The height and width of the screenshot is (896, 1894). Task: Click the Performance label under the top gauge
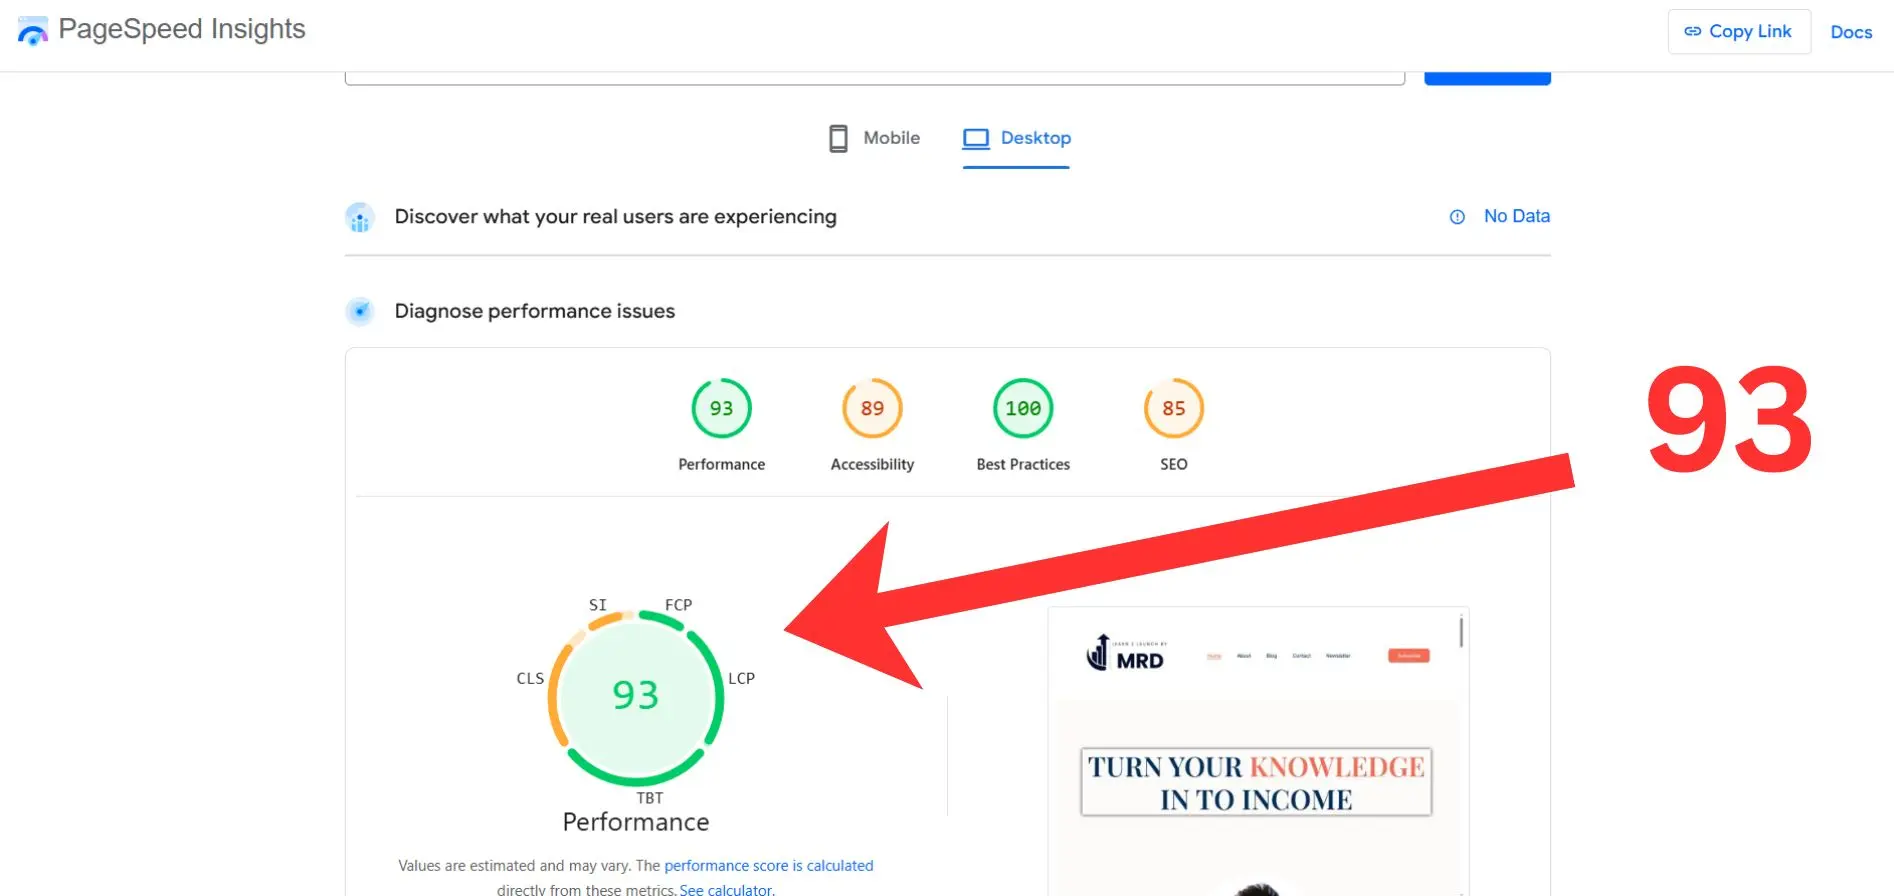coord(721,464)
